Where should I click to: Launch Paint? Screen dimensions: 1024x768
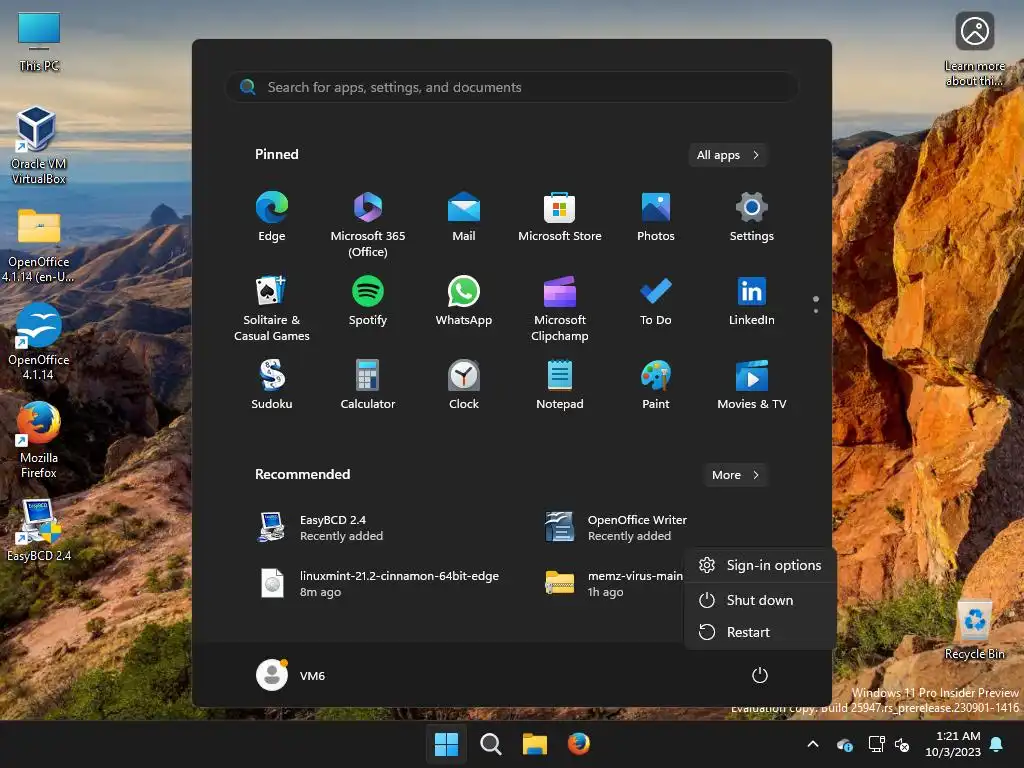(656, 385)
